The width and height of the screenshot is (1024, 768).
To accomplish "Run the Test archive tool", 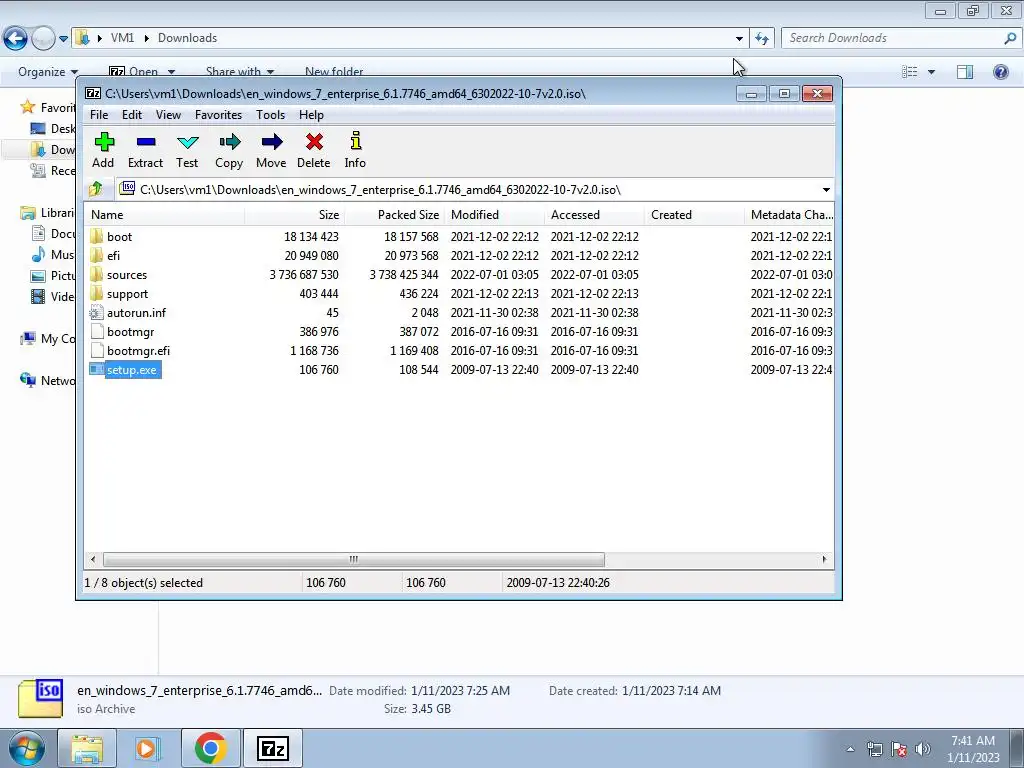I will [187, 150].
